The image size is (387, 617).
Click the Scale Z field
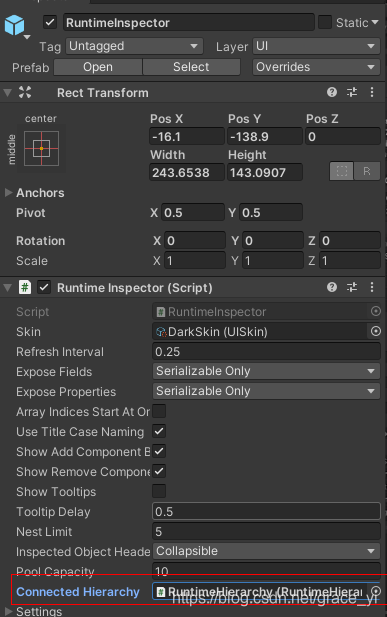[x=350, y=260]
